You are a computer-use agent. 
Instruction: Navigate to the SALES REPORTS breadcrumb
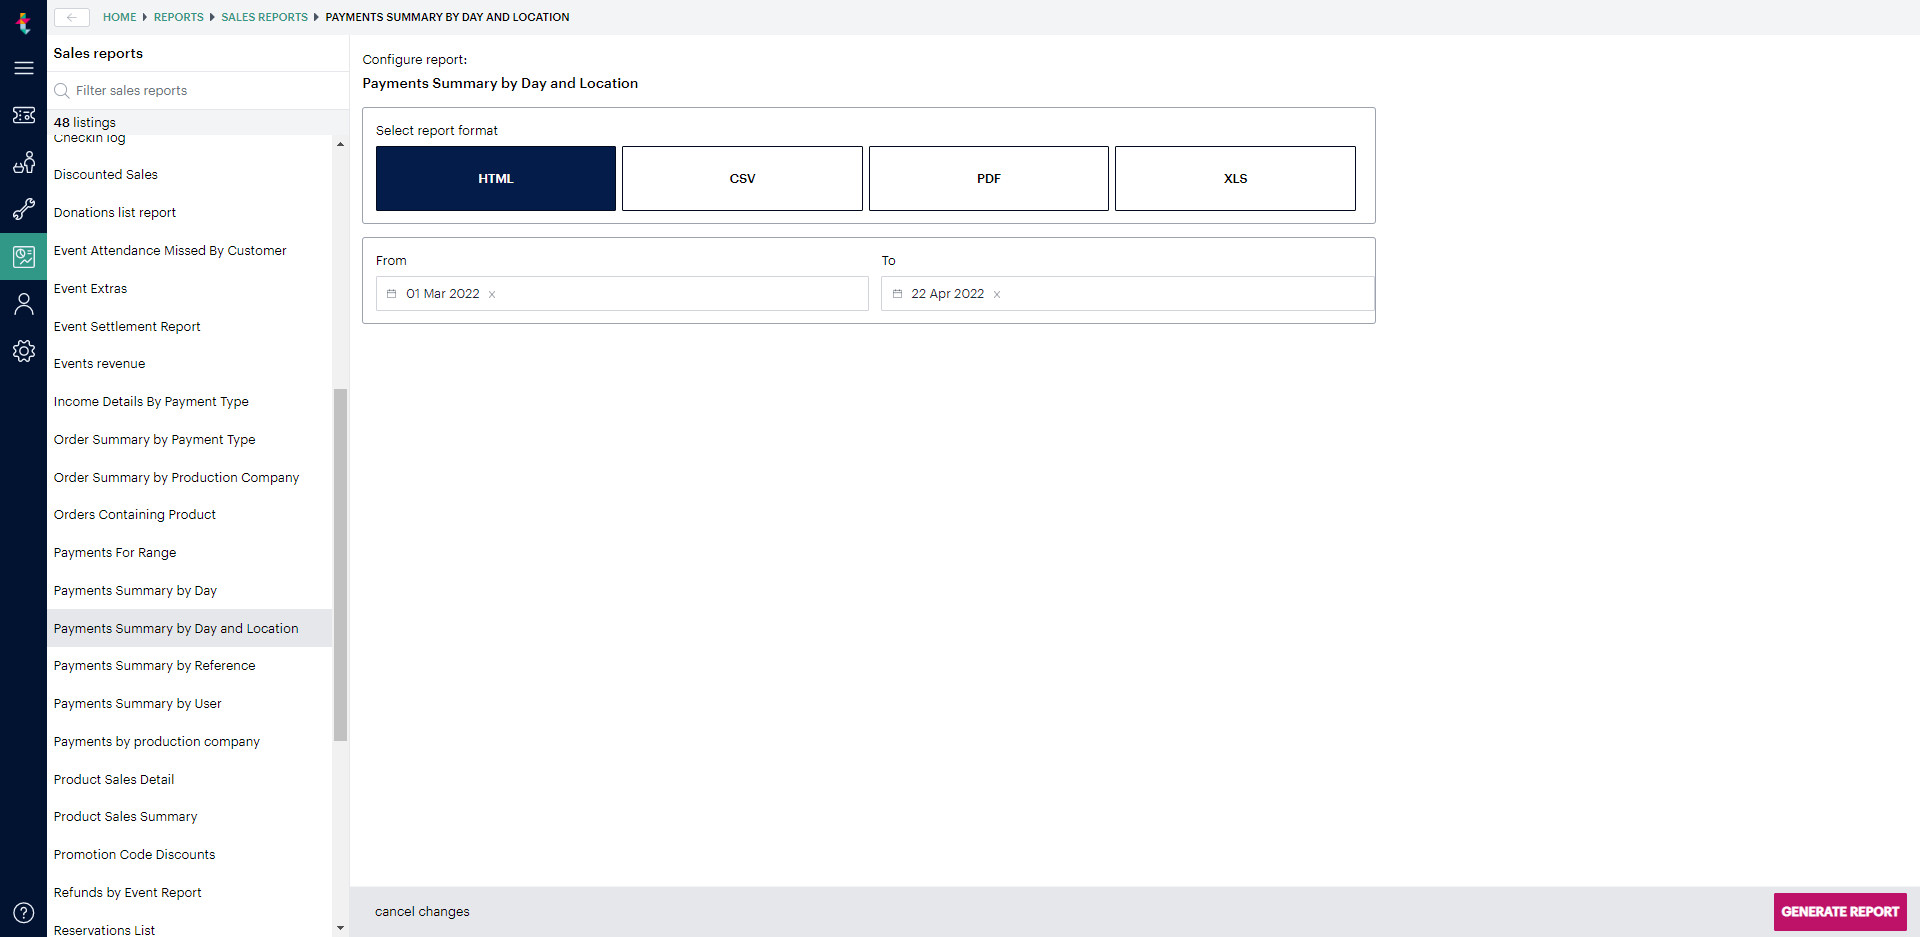click(264, 17)
